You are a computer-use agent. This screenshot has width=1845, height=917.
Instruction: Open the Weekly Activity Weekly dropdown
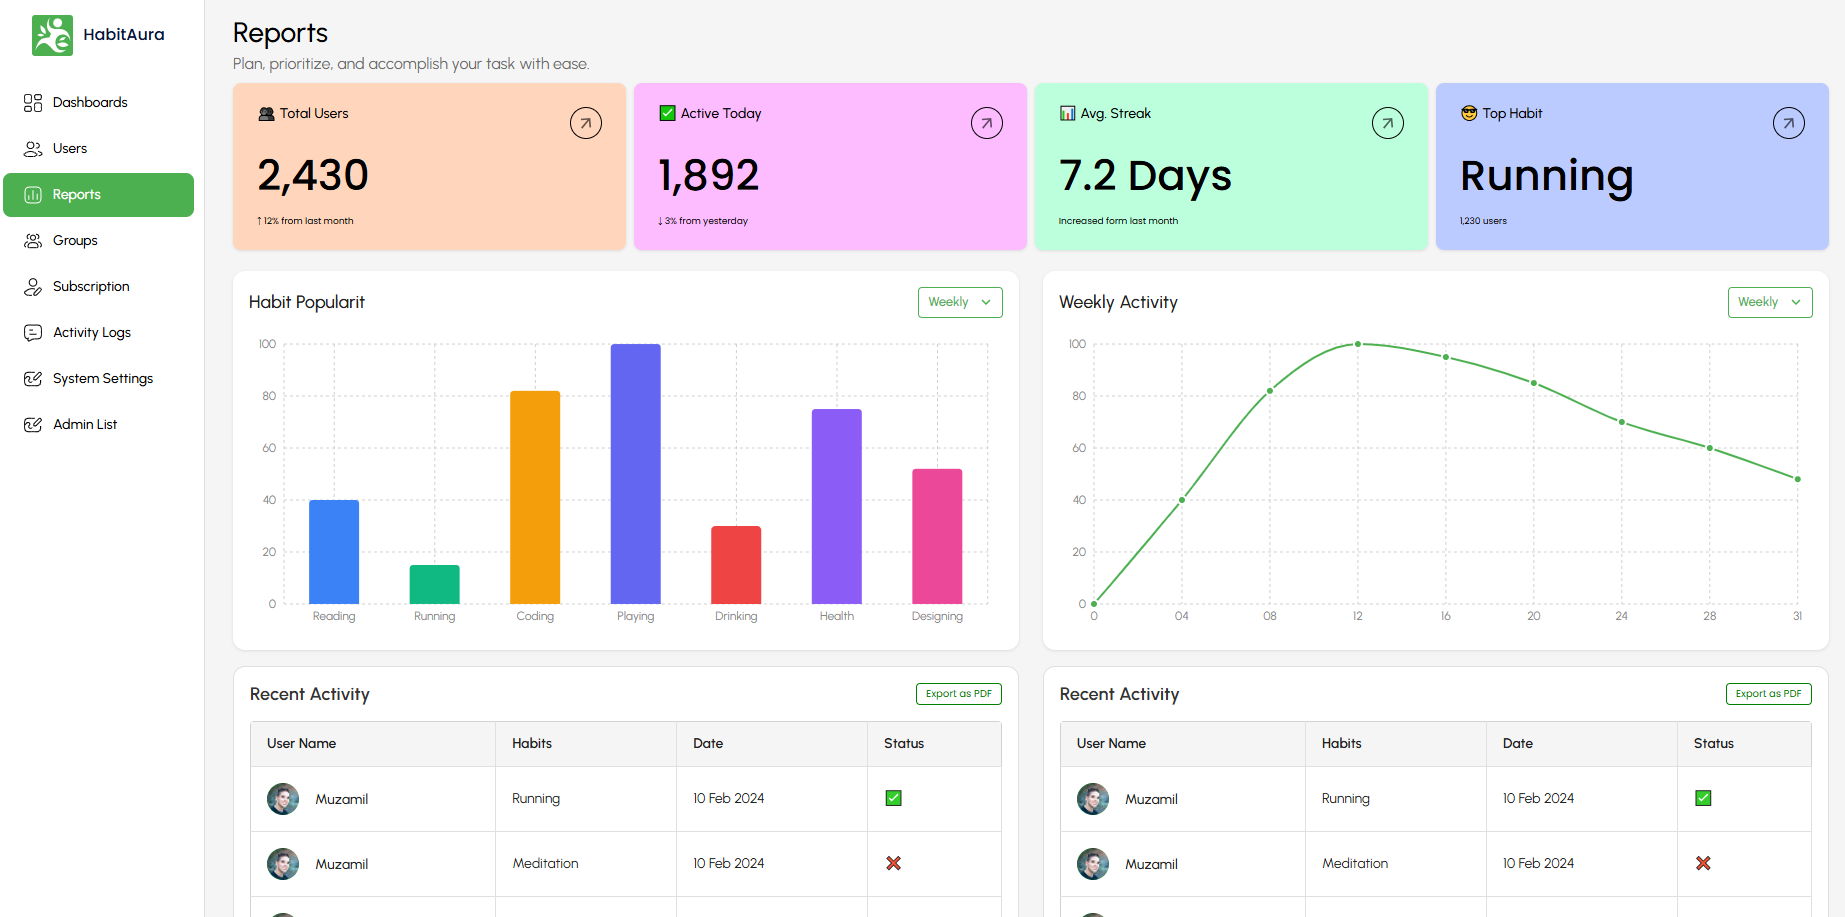[x=1770, y=302]
